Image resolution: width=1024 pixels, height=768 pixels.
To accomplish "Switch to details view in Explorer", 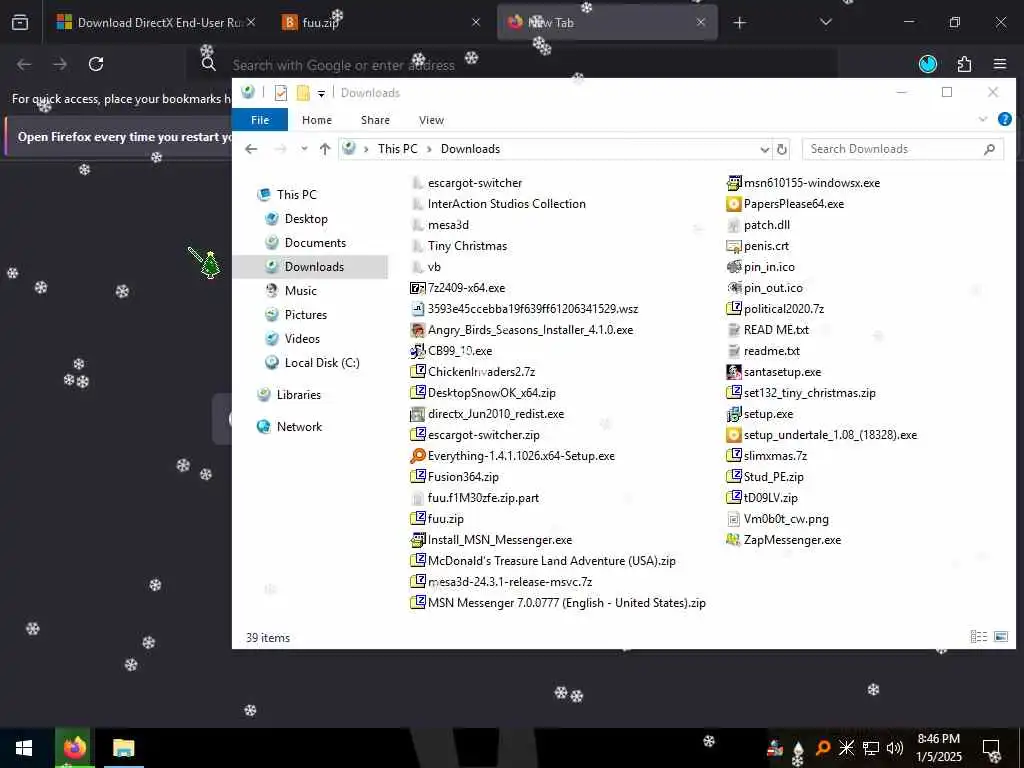I will [x=978, y=637].
